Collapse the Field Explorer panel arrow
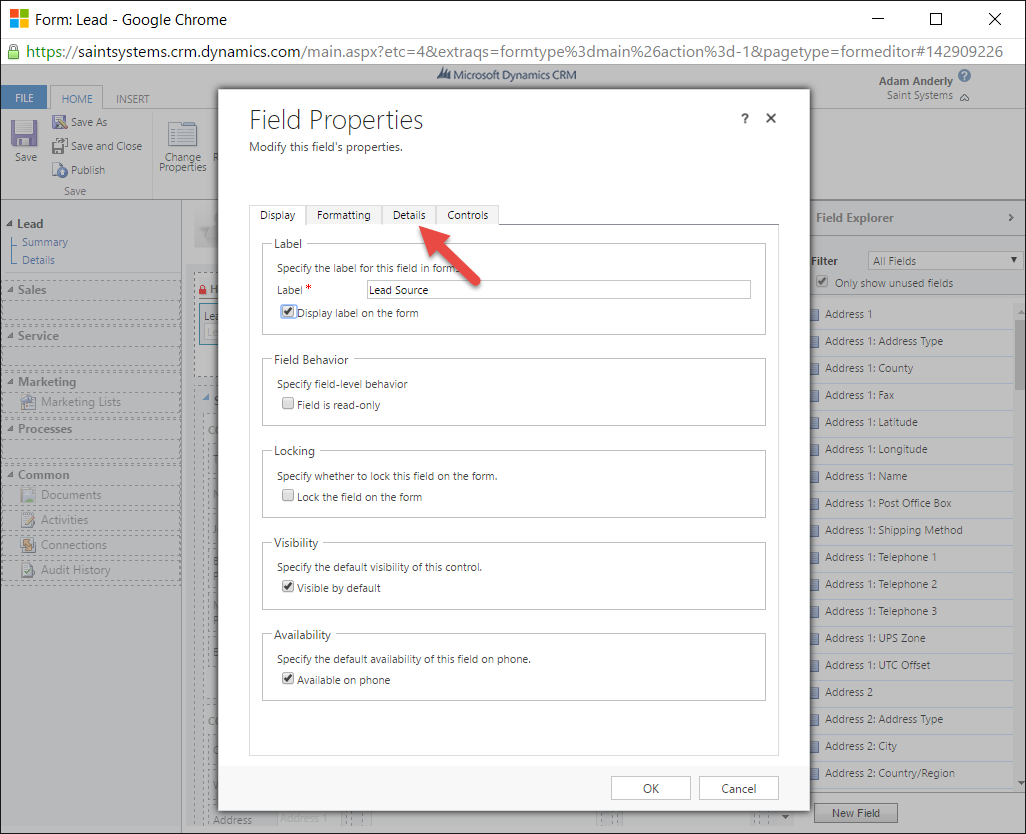 (1010, 218)
